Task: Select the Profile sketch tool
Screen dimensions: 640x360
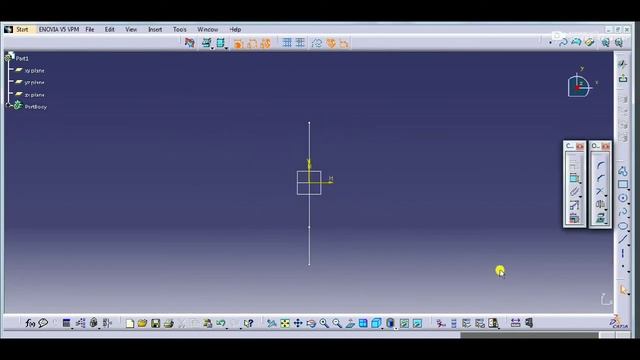Action: [x=622, y=171]
